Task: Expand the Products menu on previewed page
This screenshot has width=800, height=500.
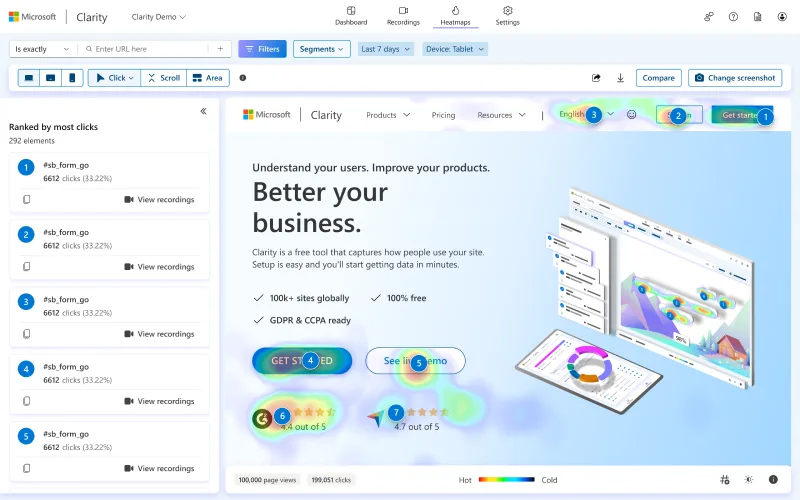Action: (388, 115)
